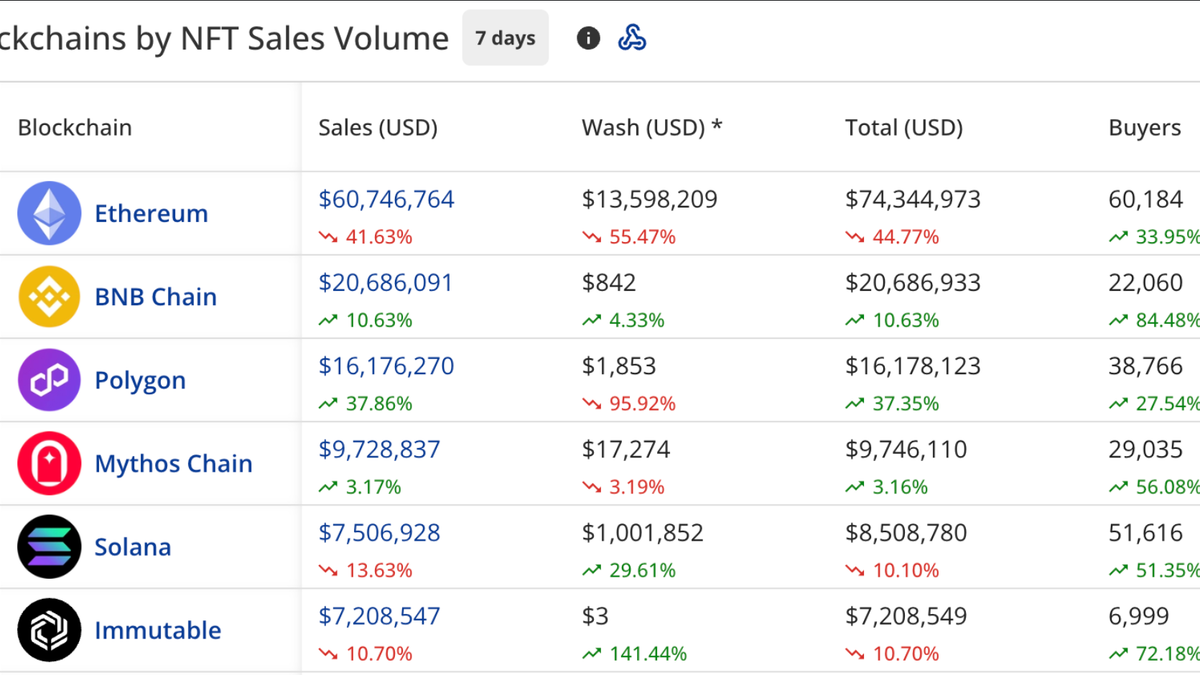Click the Solana logo icon
Image resolution: width=1200 pixels, height=675 pixels.
49,547
